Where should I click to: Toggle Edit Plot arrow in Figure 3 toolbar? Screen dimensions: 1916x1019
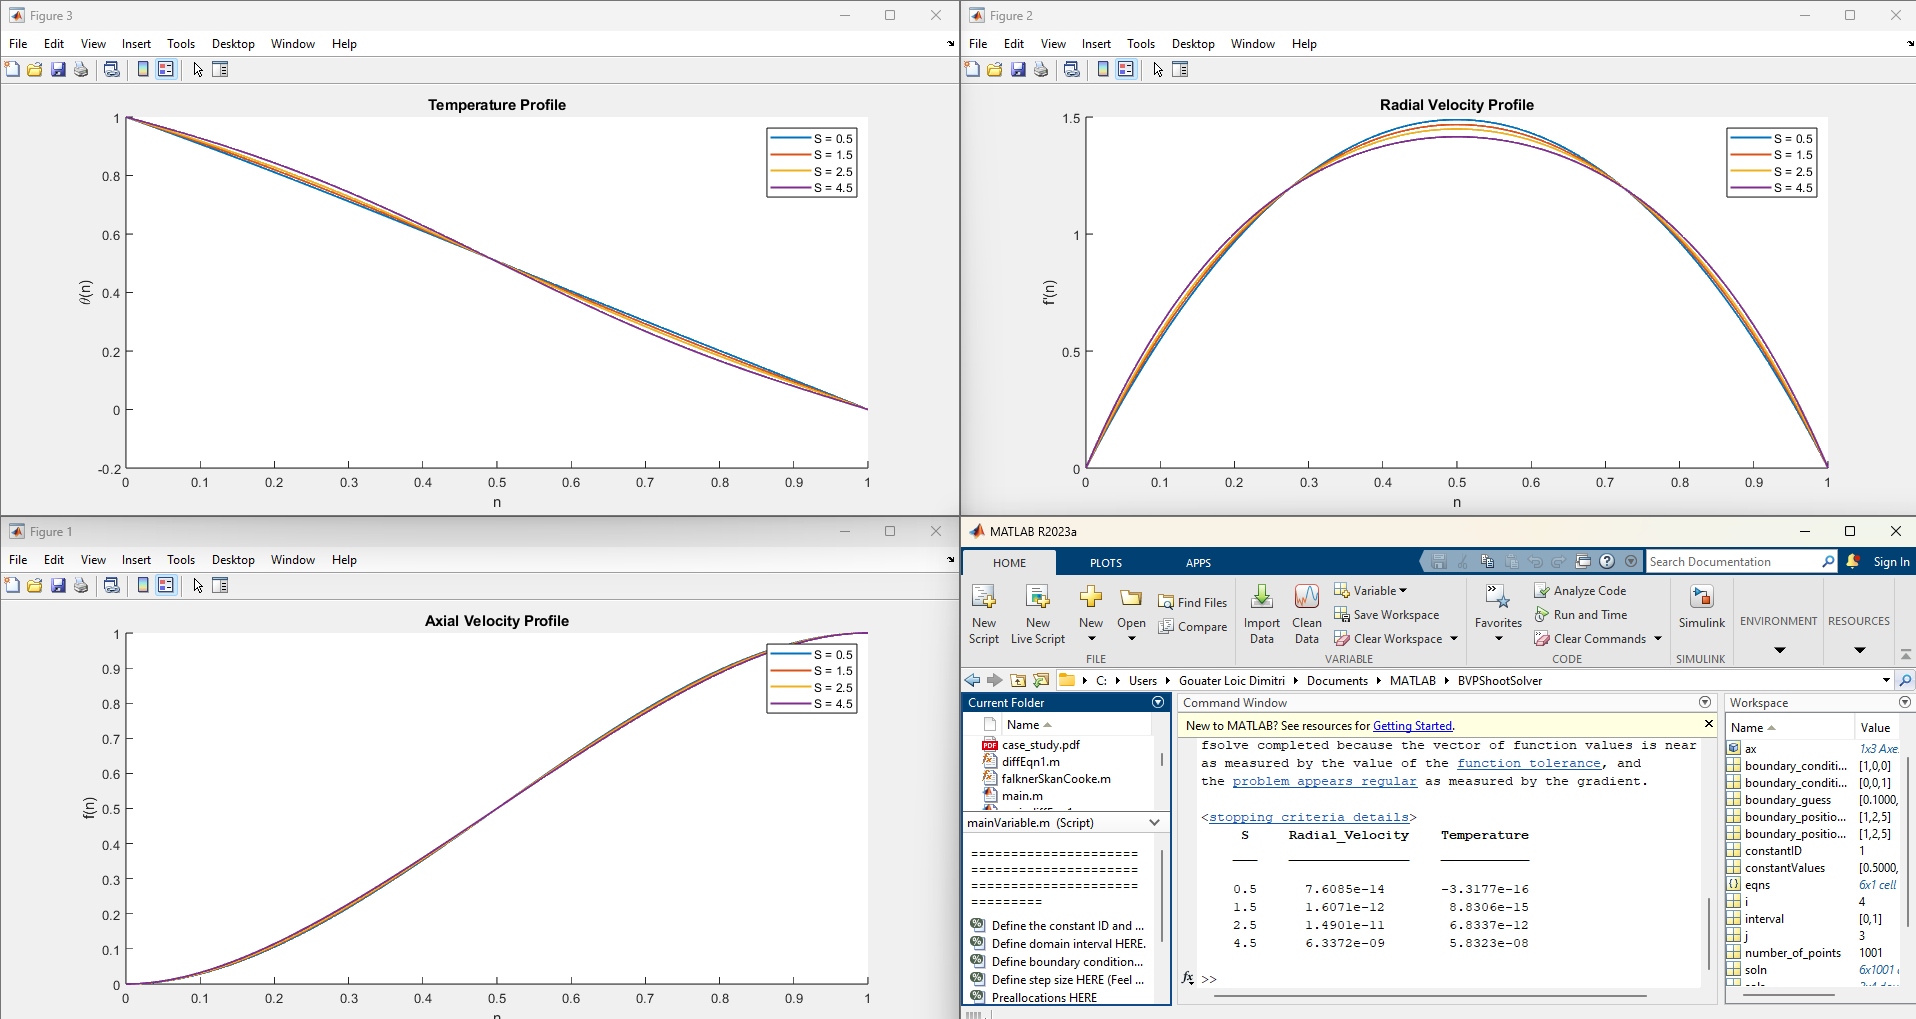point(198,69)
